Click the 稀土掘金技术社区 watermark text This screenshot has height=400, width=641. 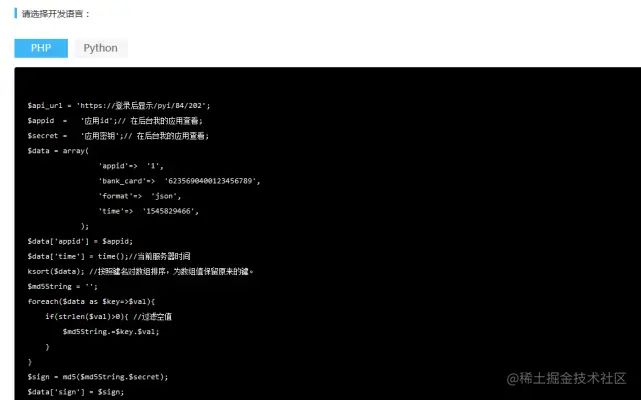pos(567,378)
